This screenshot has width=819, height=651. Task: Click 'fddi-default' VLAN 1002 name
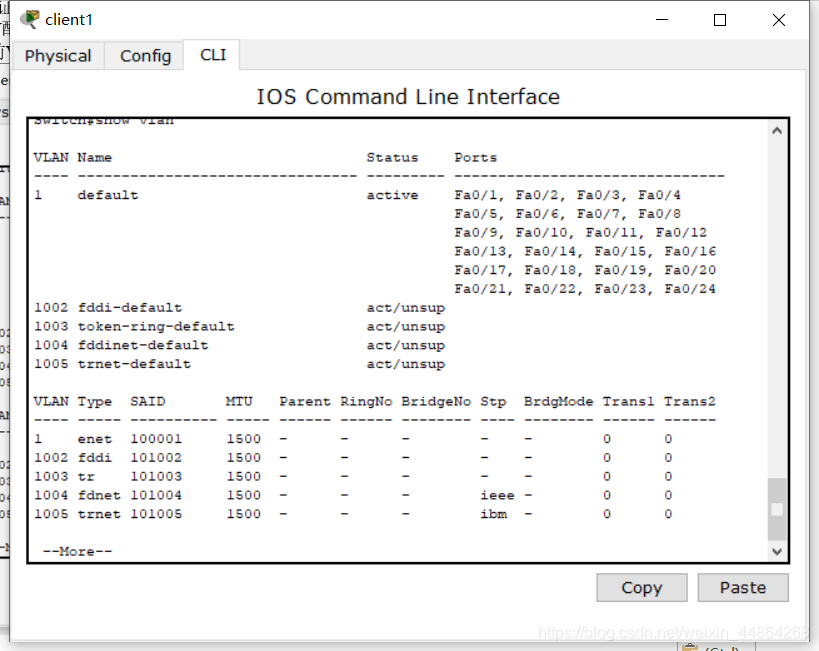[x=130, y=308]
